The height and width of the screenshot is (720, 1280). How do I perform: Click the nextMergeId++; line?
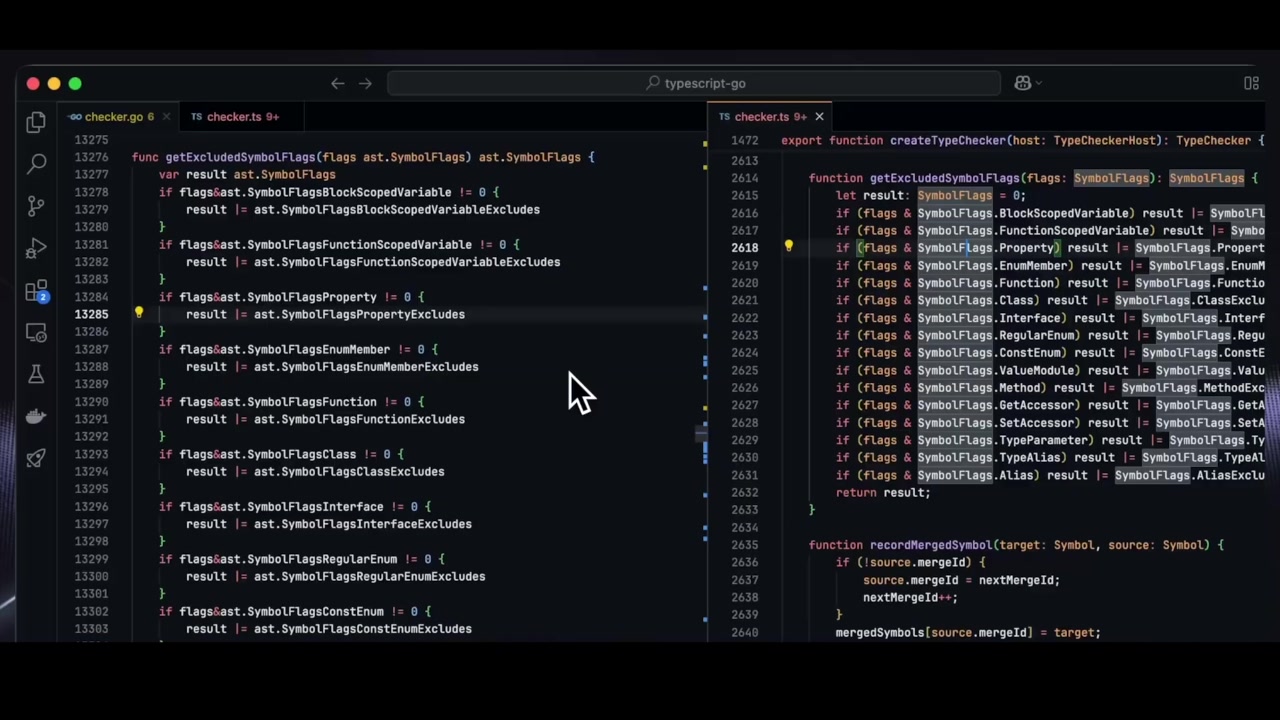910,597
